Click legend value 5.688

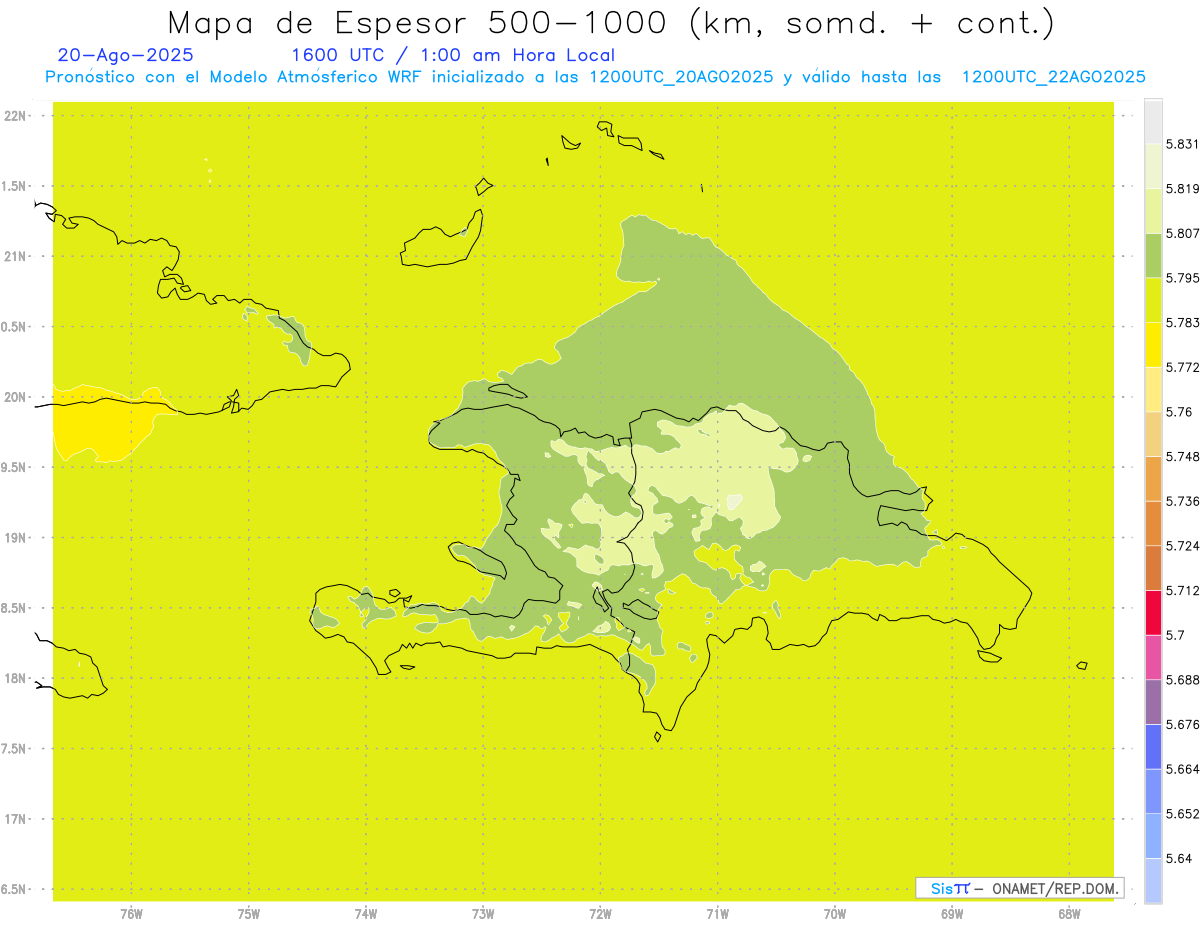[x=1183, y=680]
